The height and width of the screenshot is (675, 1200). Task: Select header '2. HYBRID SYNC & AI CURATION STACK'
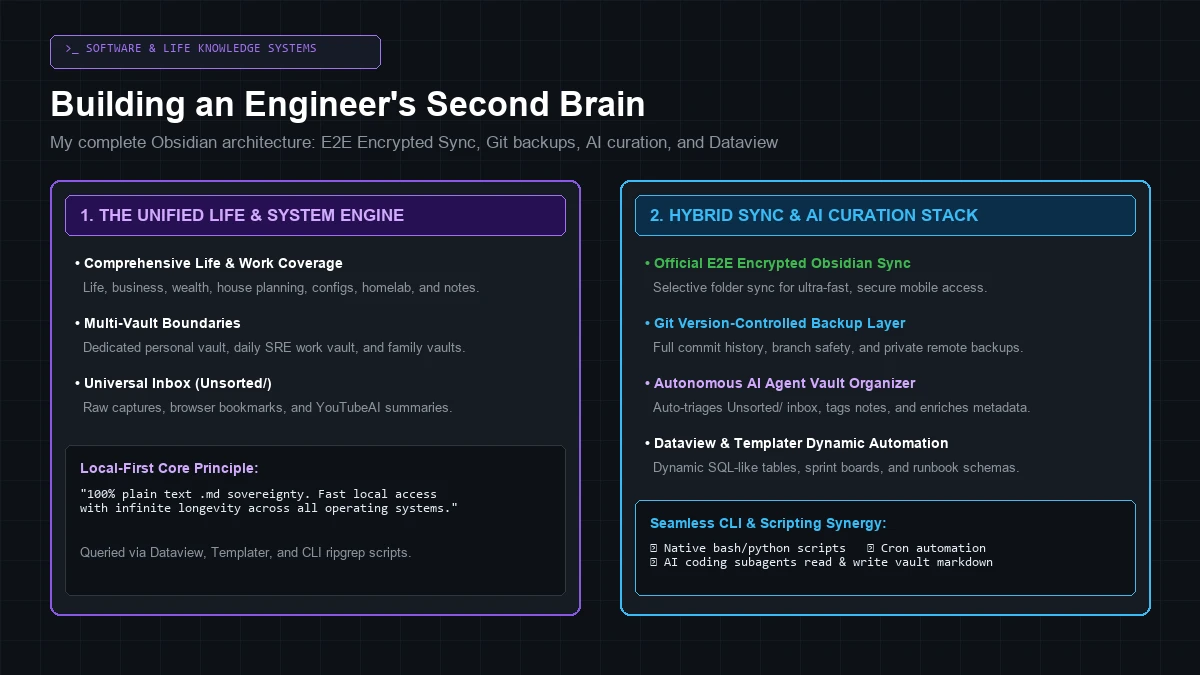[885, 215]
